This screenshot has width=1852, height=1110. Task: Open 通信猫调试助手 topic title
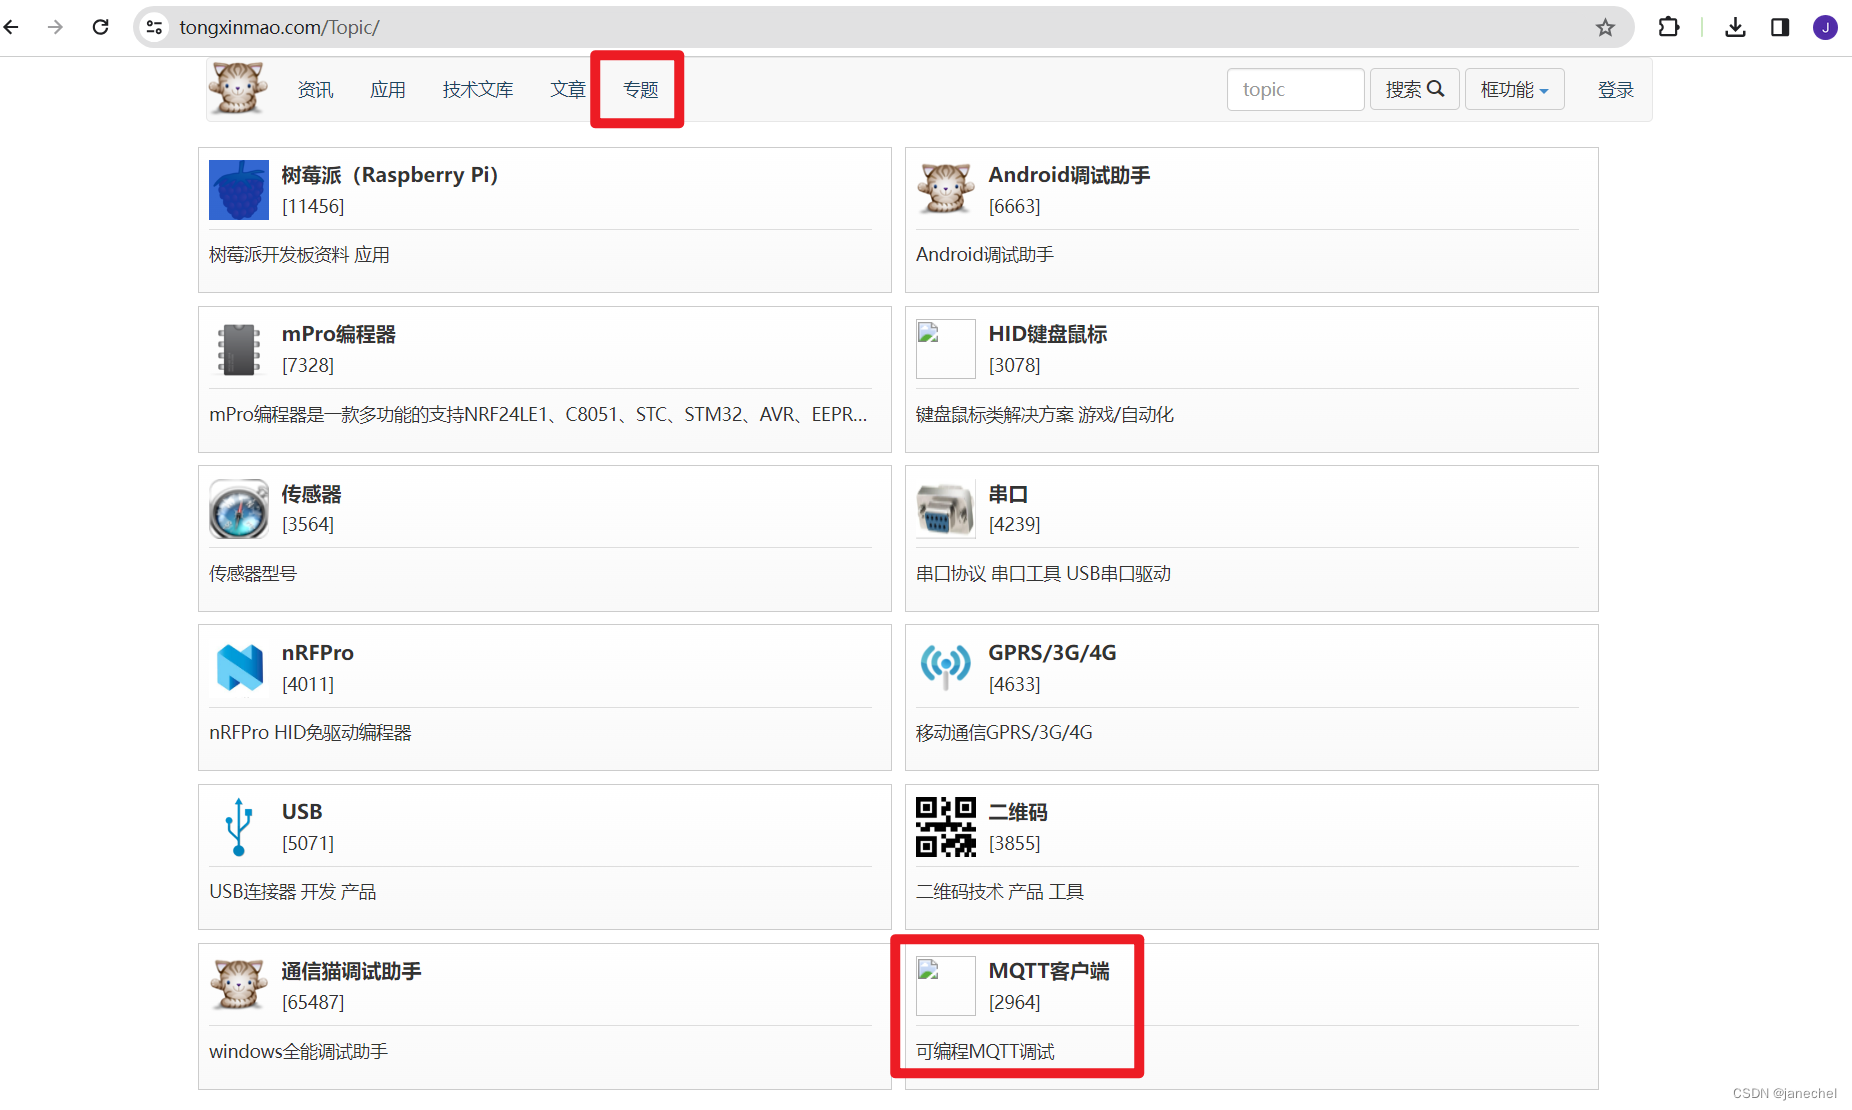(351, 971)
